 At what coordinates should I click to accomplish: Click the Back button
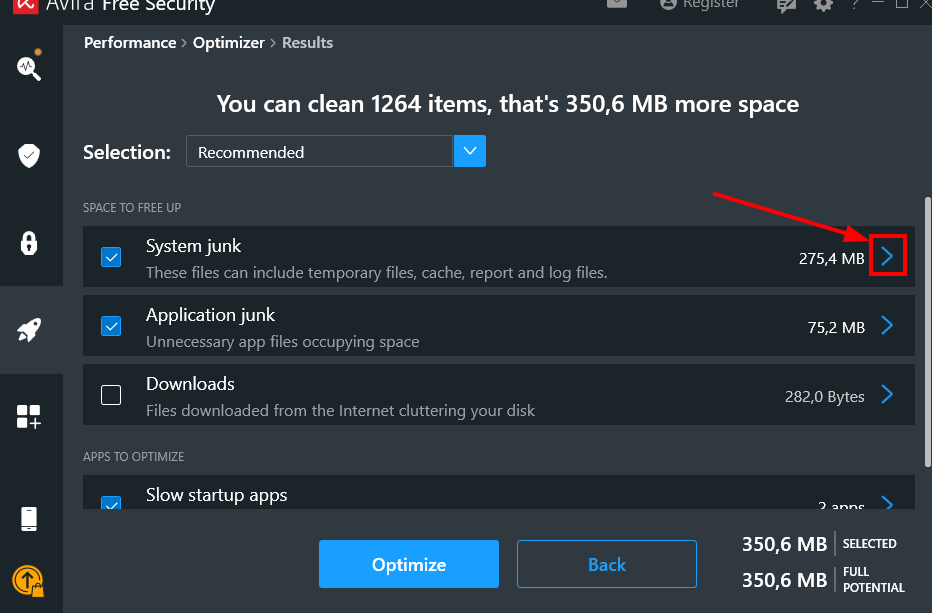[x=607, y=564]
